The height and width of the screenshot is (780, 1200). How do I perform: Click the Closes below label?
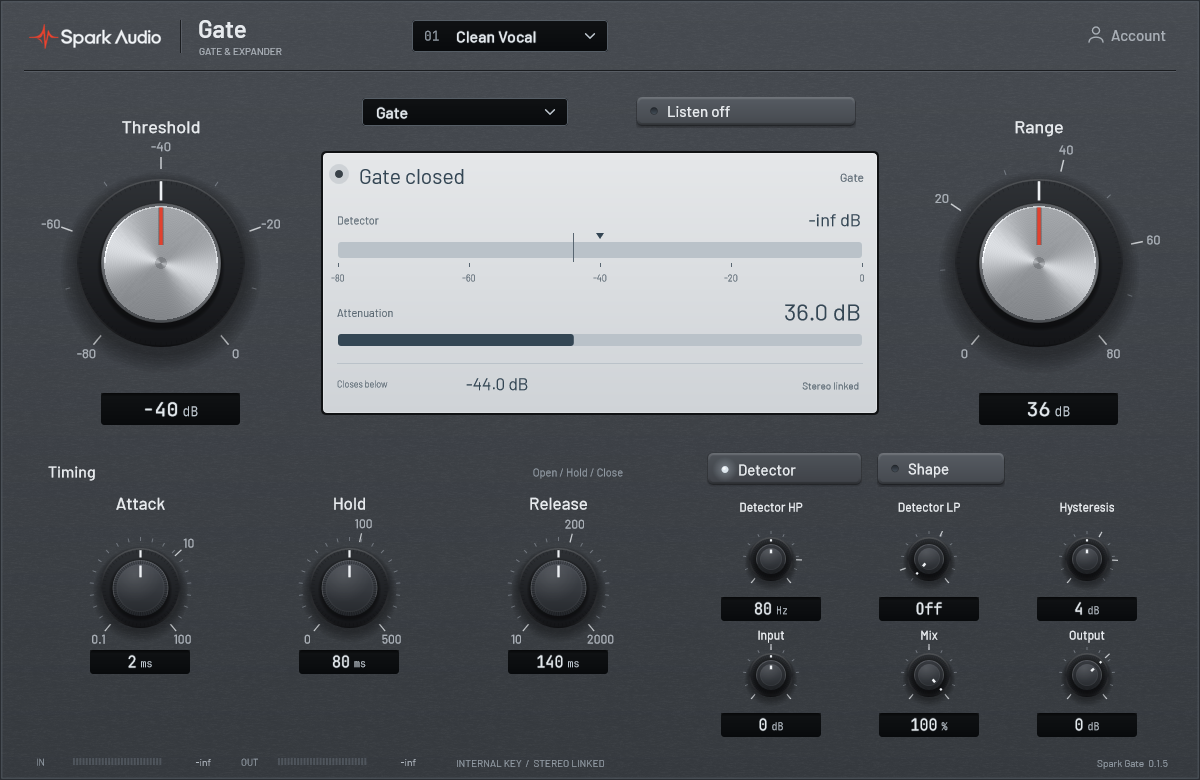click(x=362, y=385)
